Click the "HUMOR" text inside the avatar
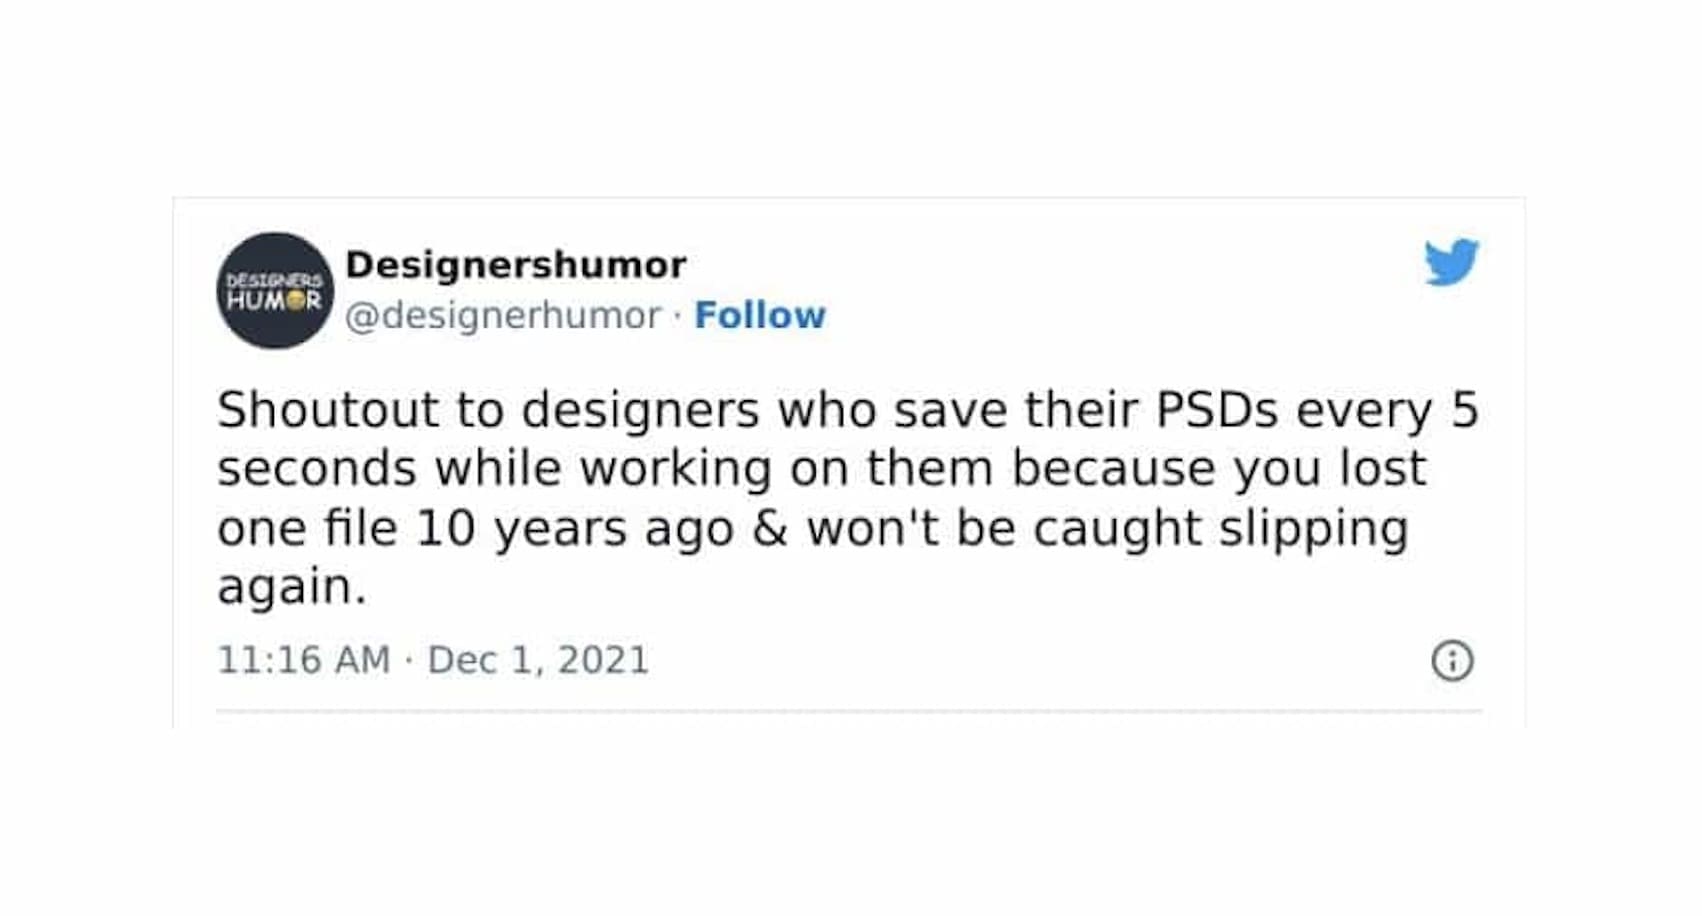This screenshot has width=1702, height=916. coord(274,300)
